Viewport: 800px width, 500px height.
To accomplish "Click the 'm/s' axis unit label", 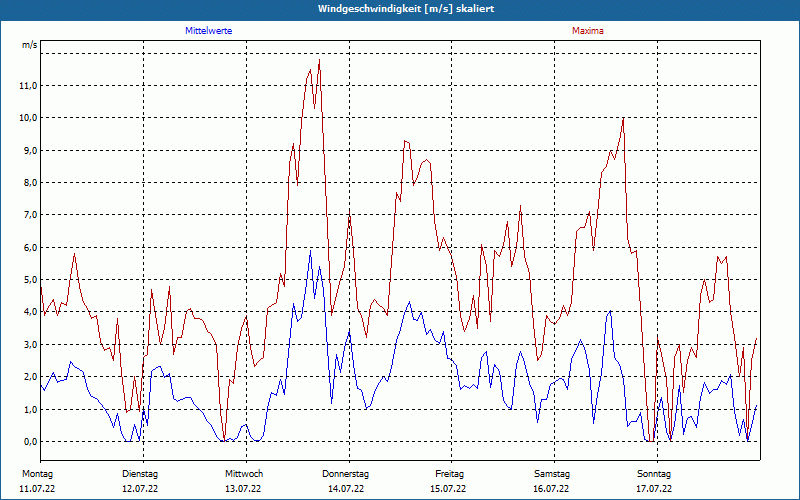I will 30,45.
